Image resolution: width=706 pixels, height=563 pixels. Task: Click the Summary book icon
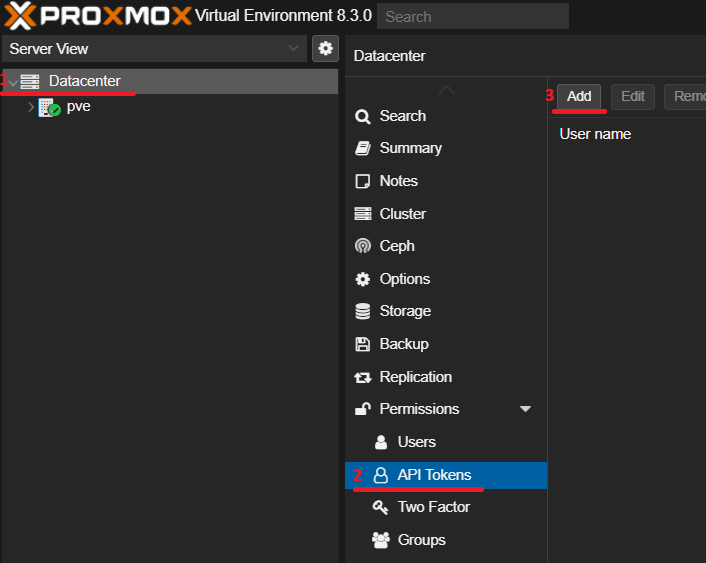(362, 148)
